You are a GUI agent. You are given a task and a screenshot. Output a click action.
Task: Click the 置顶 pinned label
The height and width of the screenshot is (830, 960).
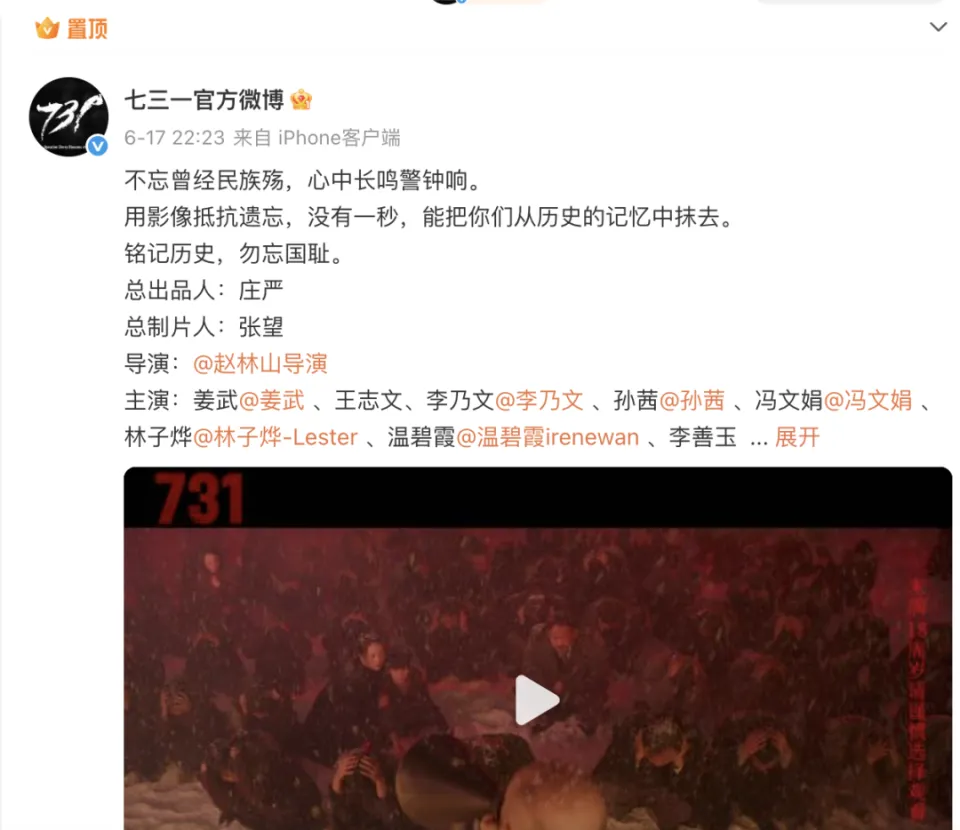tap(87, 29)
